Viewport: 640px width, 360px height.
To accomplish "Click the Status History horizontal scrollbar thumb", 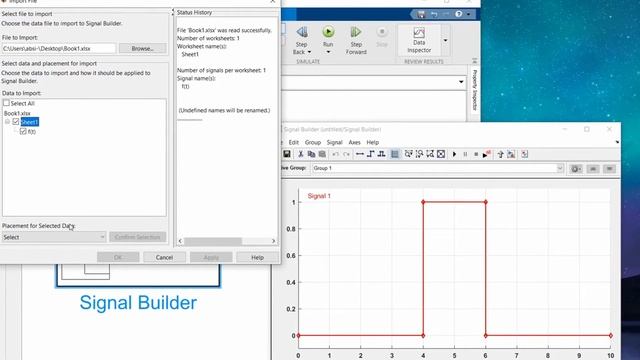I will pyautogui.click(x=213, y=241).
